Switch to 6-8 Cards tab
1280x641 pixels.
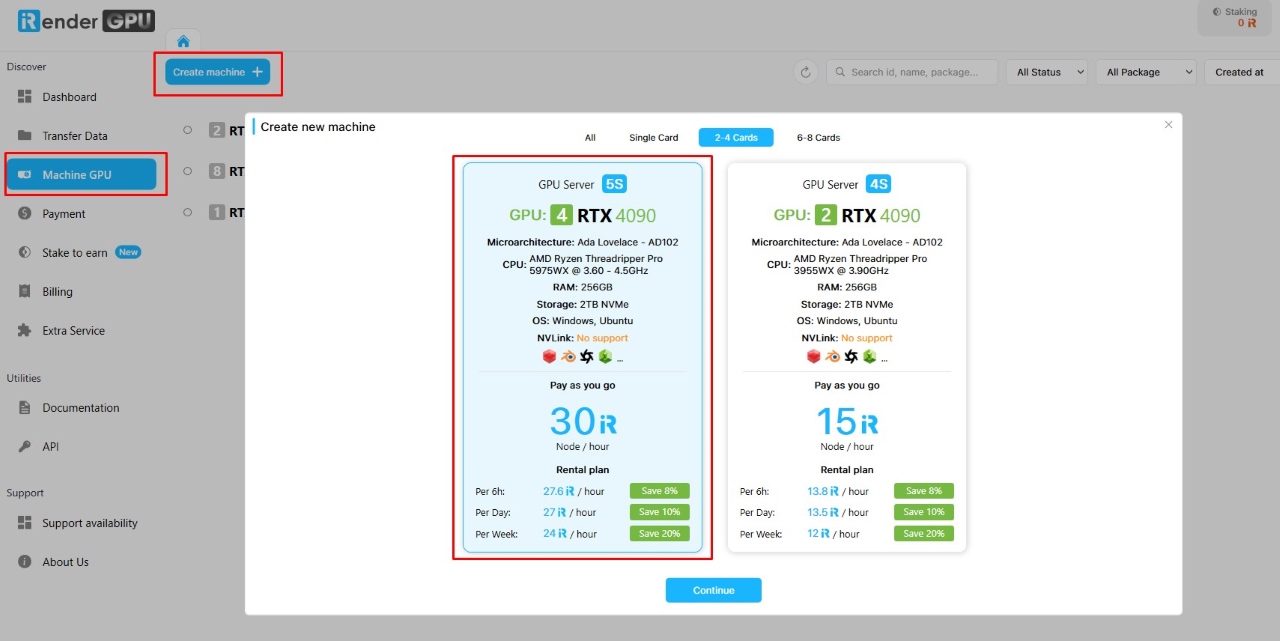[x=818, y=138]
